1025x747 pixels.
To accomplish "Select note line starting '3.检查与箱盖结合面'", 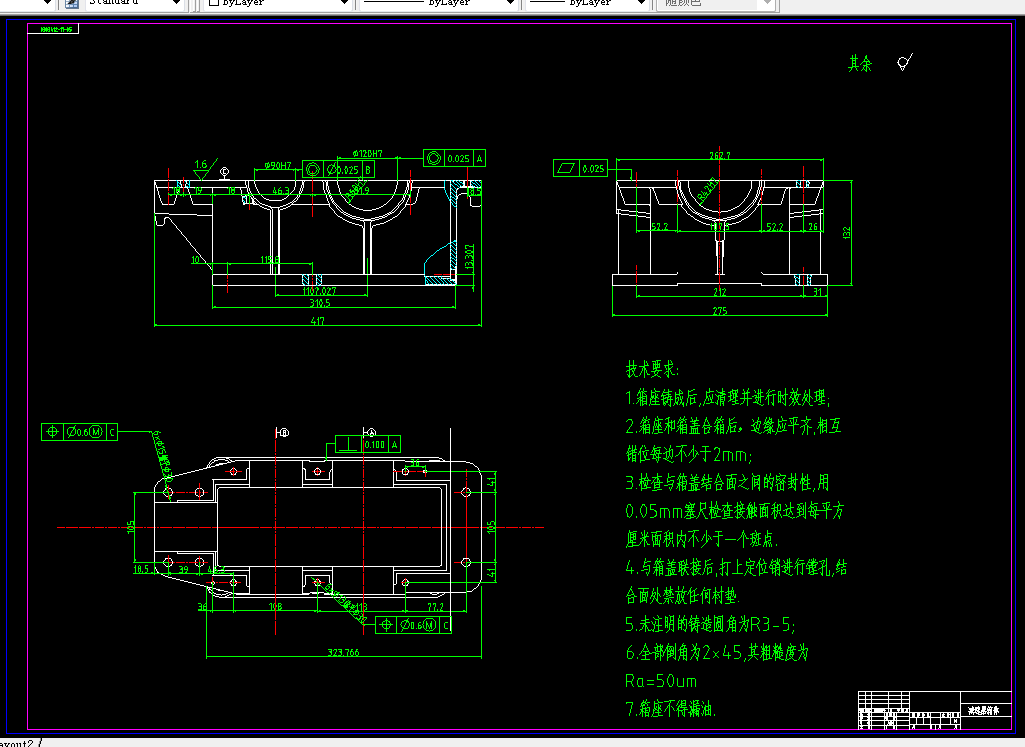I will (727, 482).
